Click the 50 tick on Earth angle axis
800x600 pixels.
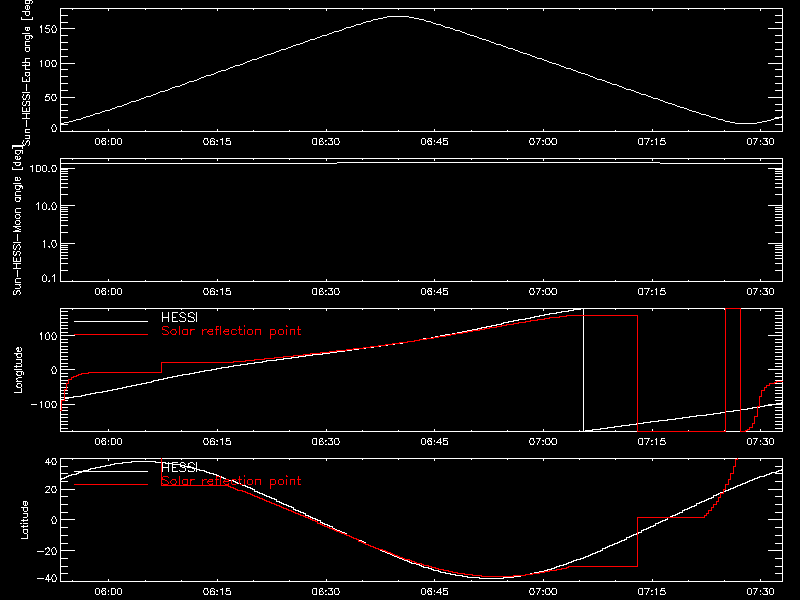point(51,97)
